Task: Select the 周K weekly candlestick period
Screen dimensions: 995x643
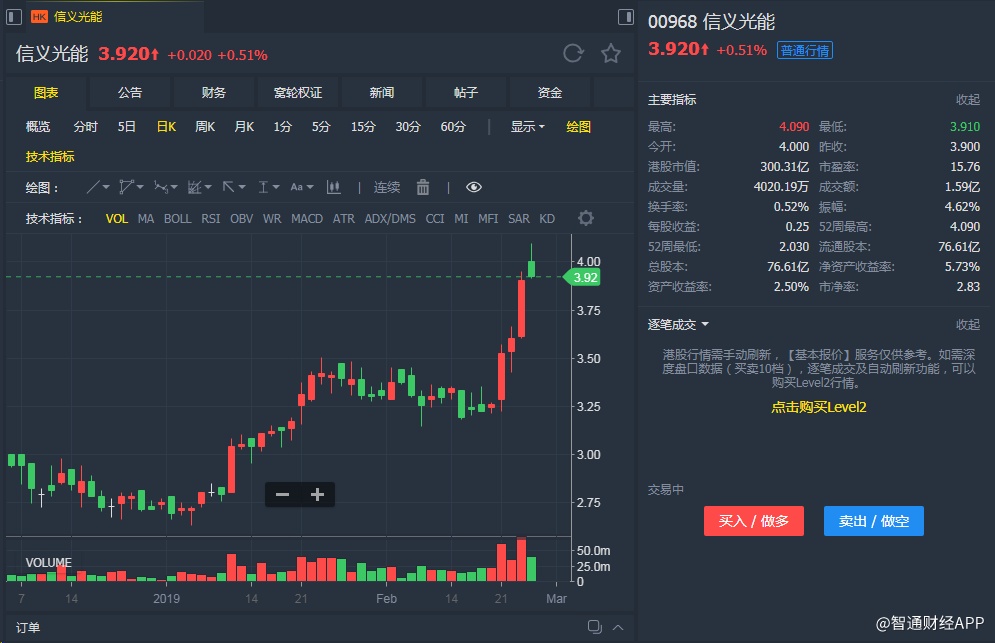Action: pos(205,127)
